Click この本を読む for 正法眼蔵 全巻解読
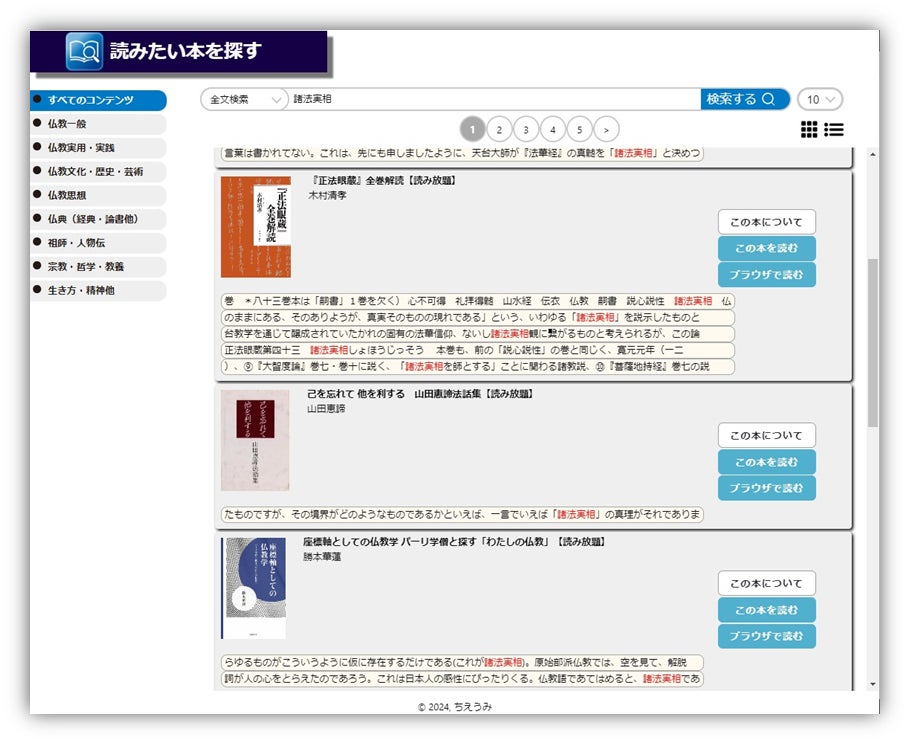The width and height of the screenshot is (910, 744). 767,248
